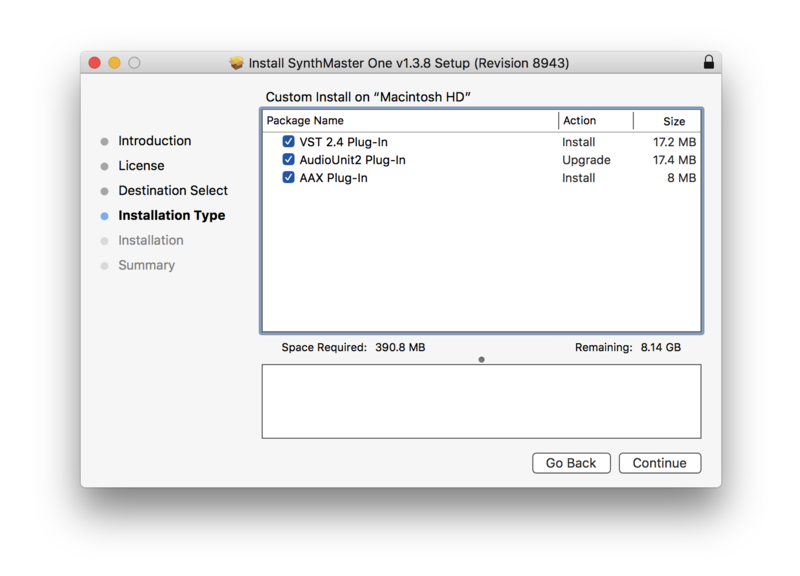The width and height of the screenshot is (800, 576).
Task: Click the installer package icon in title
Action: pos(236,63)
